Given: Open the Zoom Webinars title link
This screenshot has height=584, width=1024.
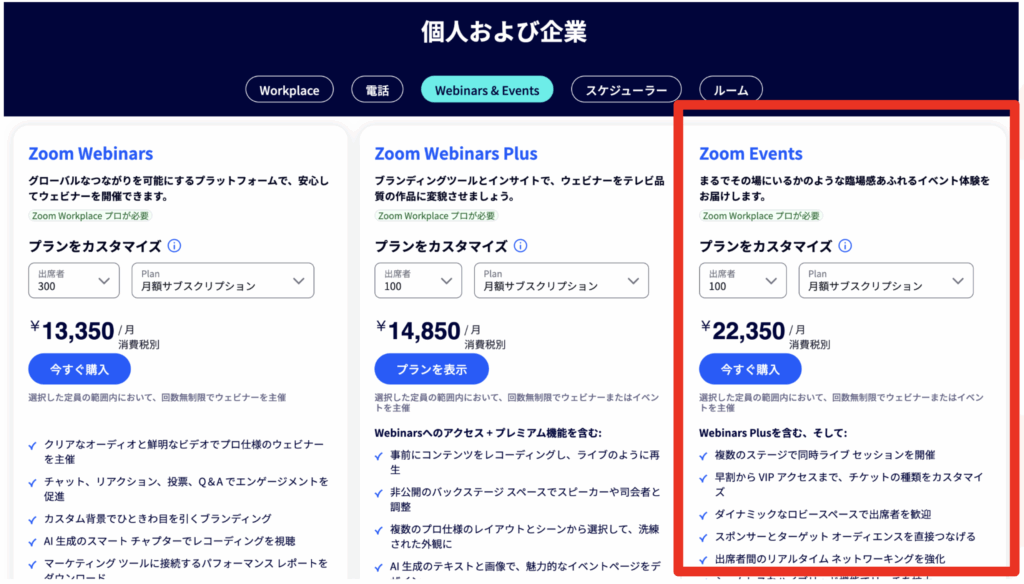Looking at the screenshot, I should [x=91, y=154].
